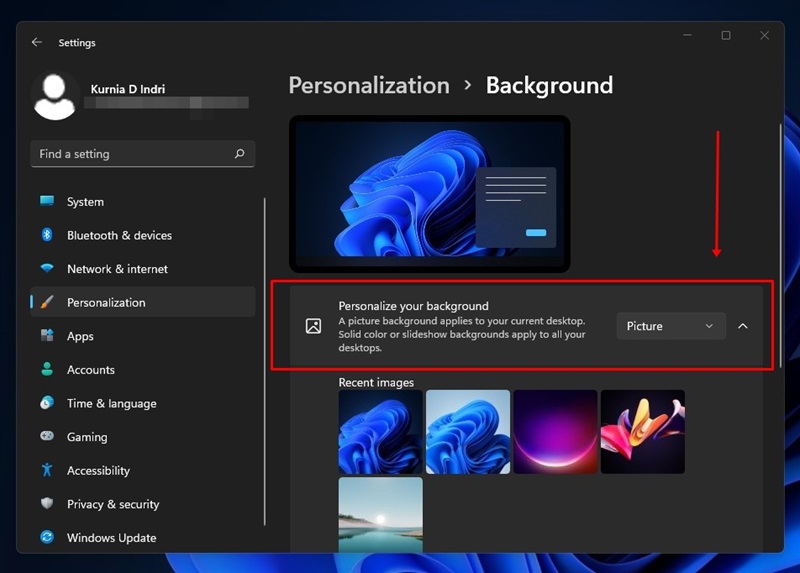
Task: Go to Bluetooth & devices
Action: coord(143,235)
